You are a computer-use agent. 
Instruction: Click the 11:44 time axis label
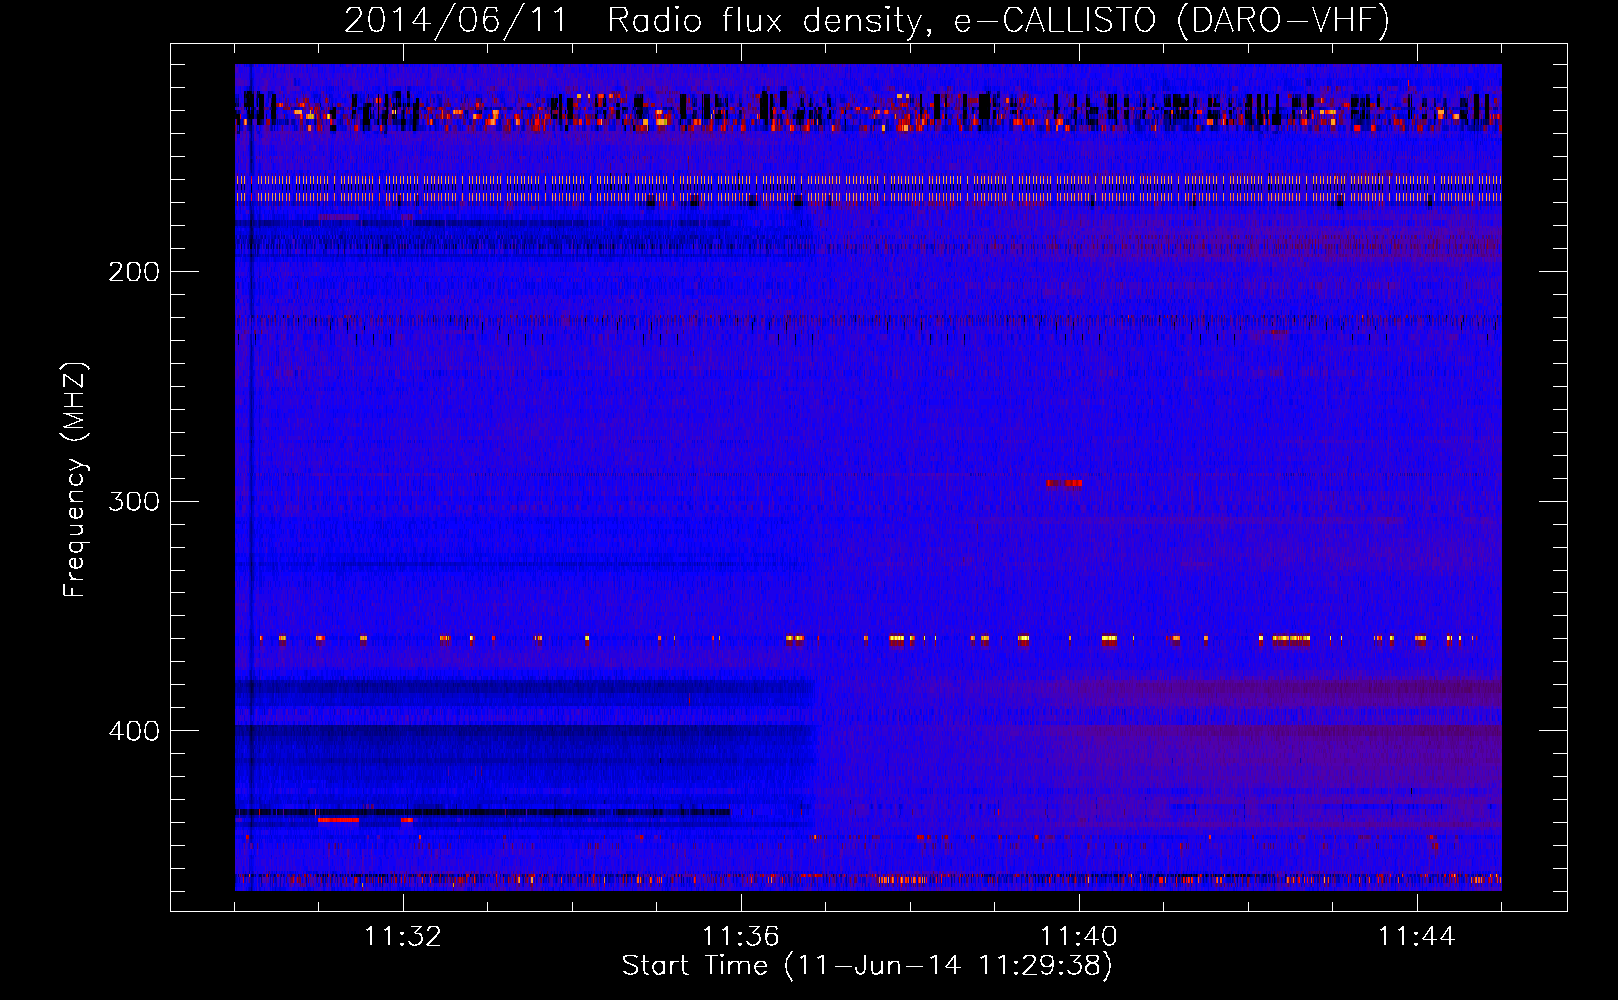[x=1417, y=937]
